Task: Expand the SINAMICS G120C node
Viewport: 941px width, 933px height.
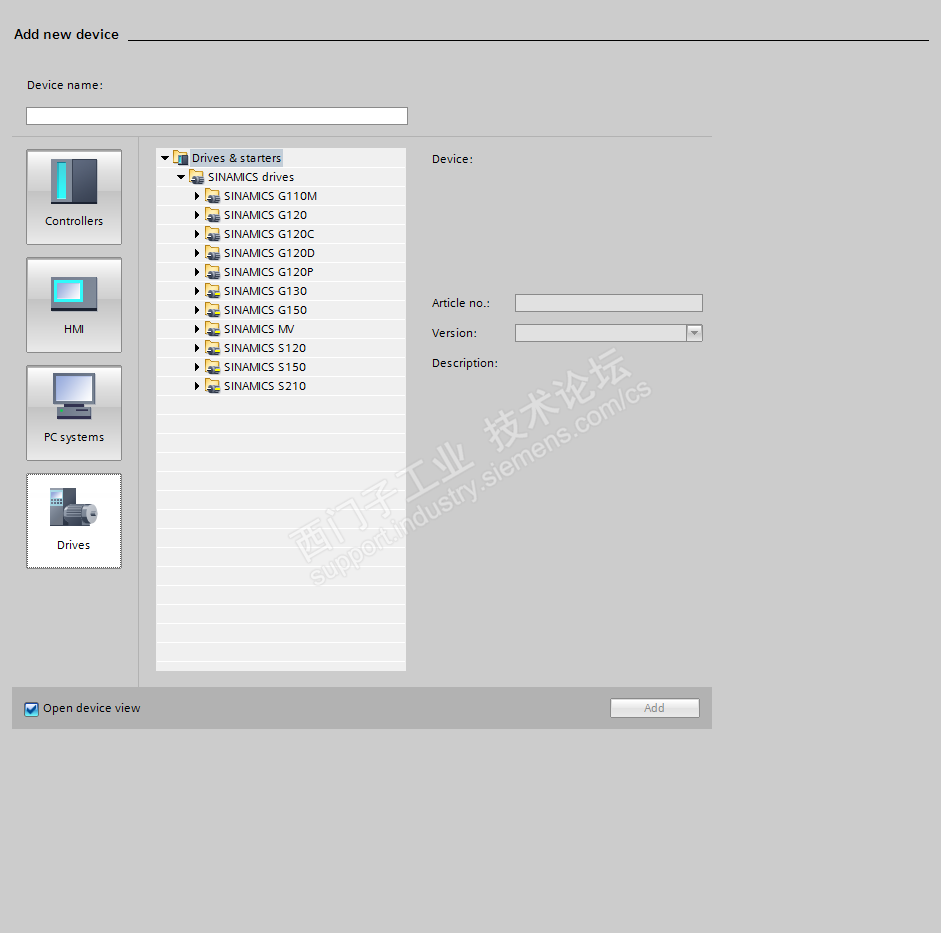Action: coord(197,234)
